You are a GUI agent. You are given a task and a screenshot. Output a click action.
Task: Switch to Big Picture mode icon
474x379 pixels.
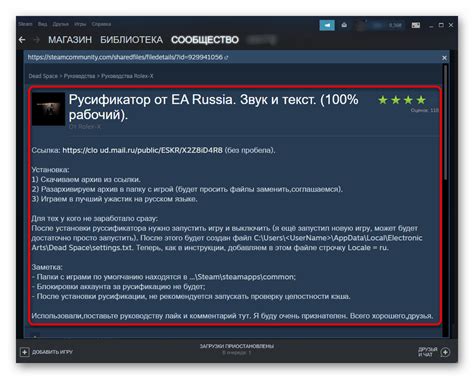pos(416,25)
